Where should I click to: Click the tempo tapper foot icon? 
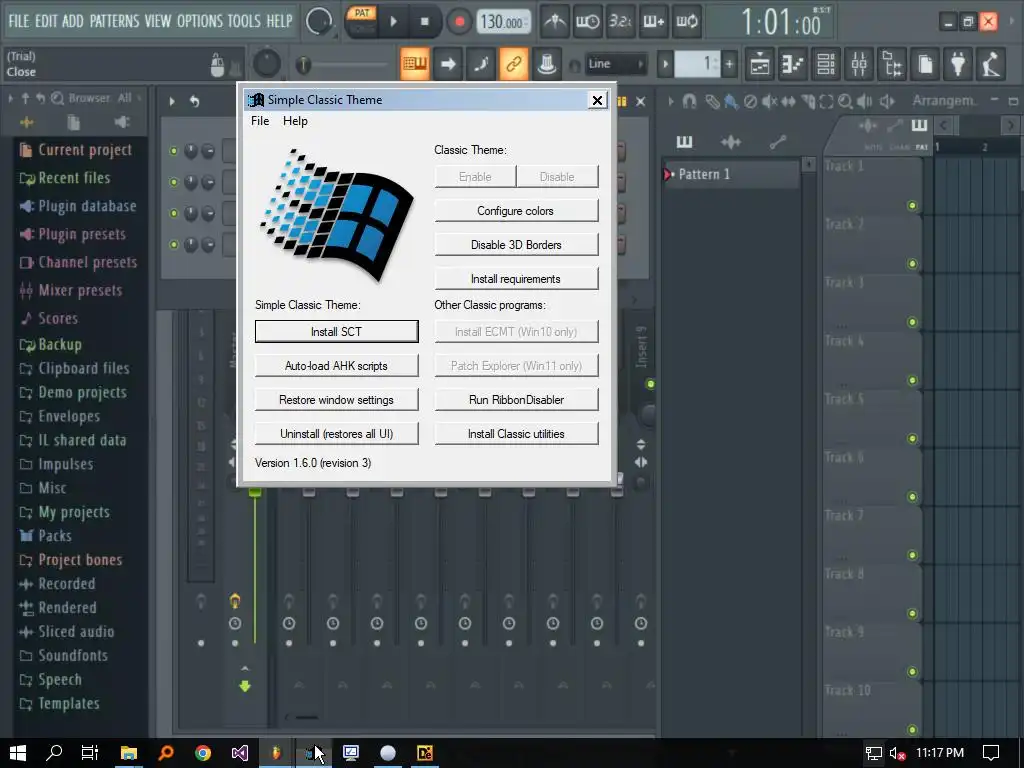click(x=991, y=64)
